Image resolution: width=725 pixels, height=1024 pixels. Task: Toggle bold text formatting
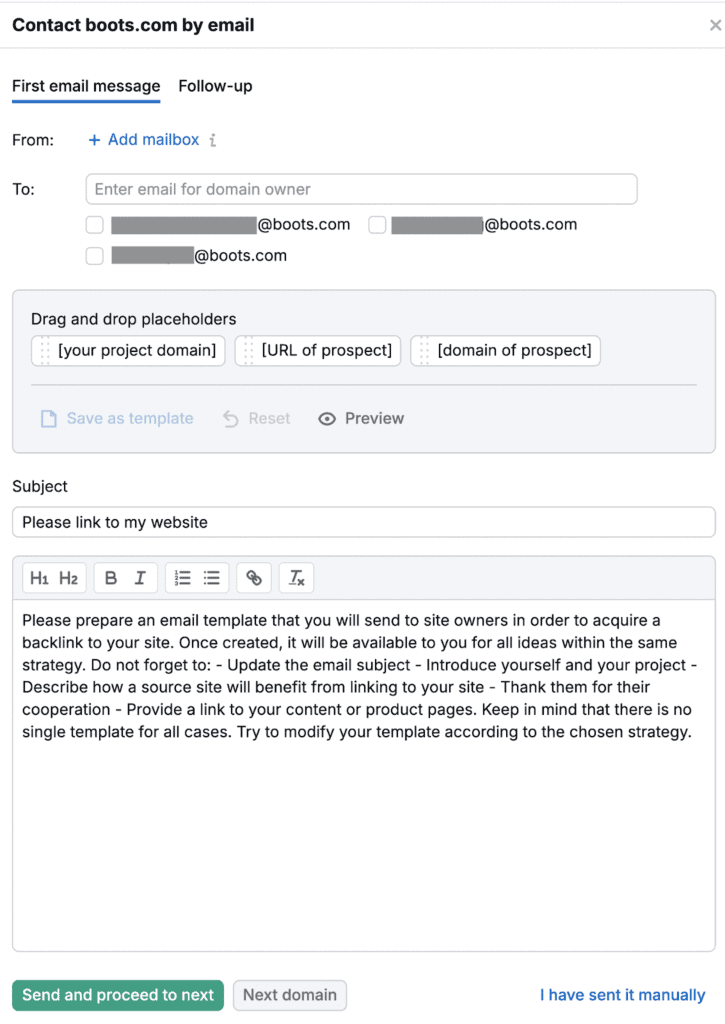111,578
